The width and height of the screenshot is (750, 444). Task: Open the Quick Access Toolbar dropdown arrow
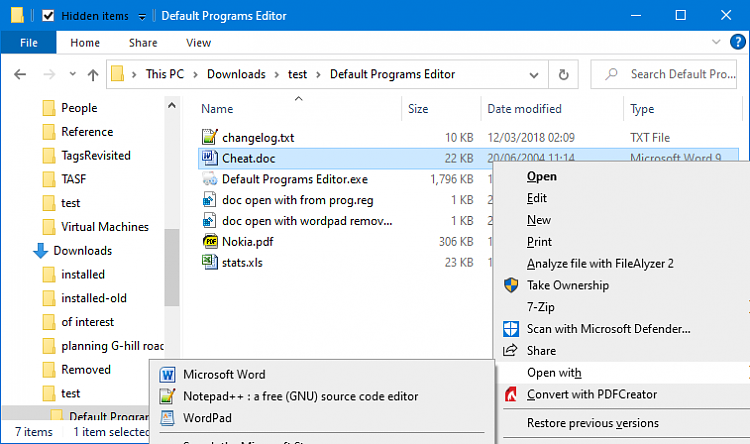pyautogui.click(x=142, y=17)
